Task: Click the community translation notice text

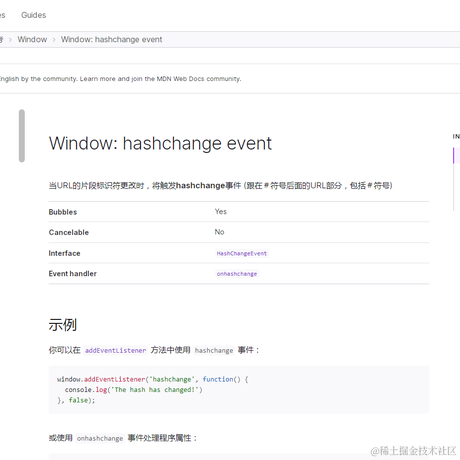Action: point(120,79)
